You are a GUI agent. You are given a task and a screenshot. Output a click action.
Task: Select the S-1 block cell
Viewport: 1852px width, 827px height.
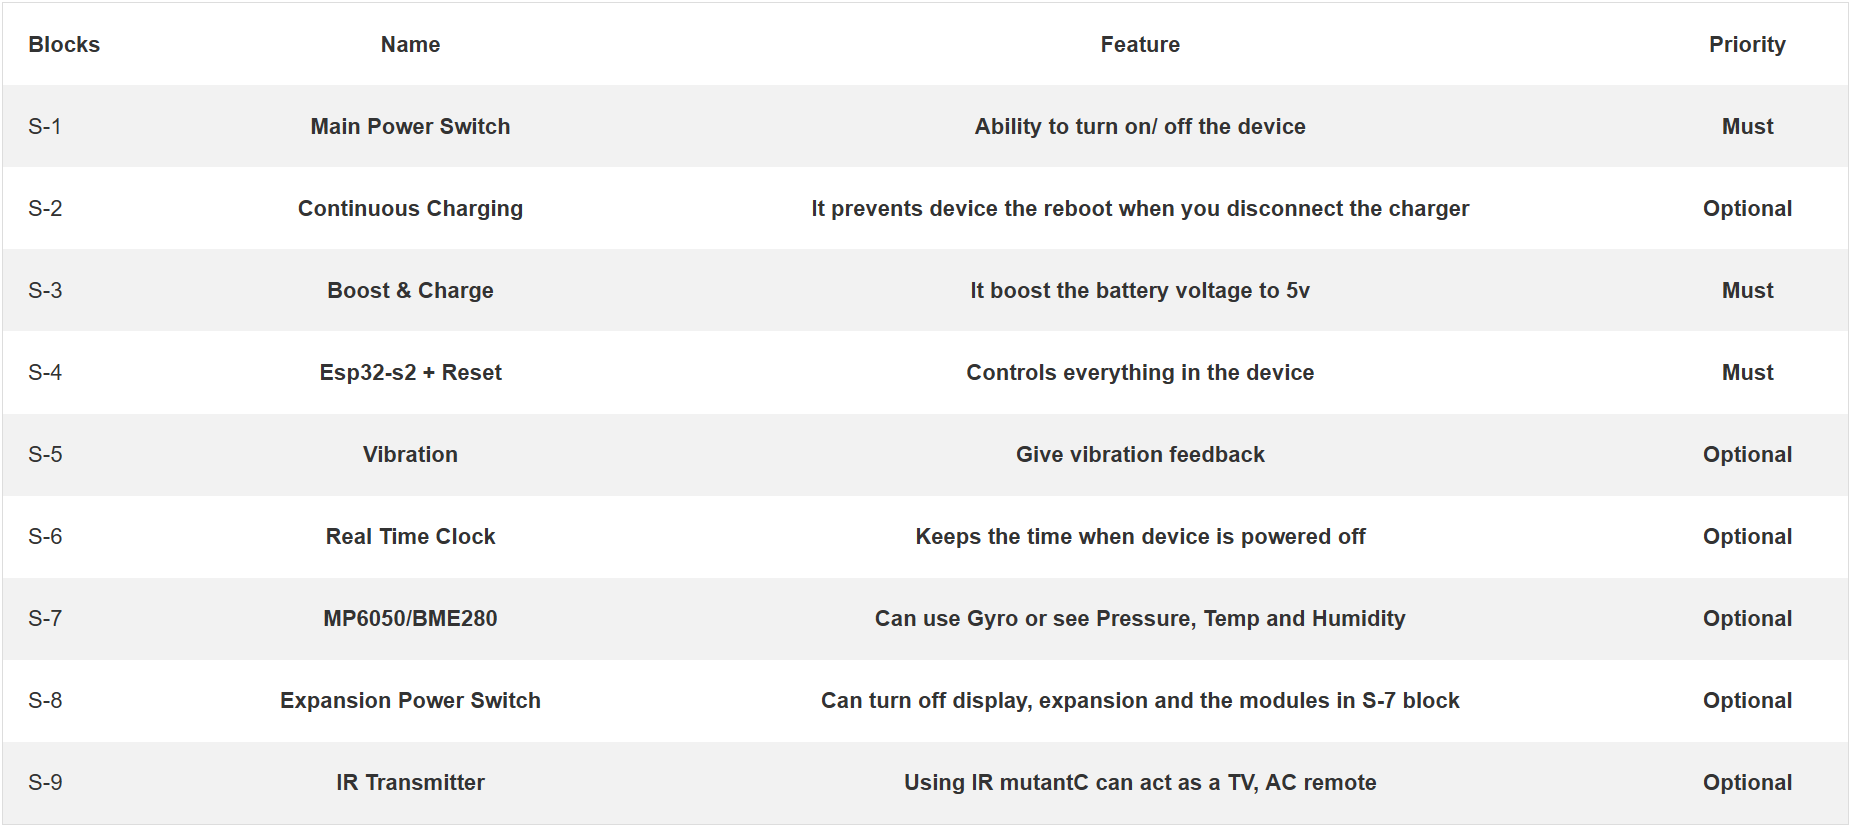coord(45,127)
